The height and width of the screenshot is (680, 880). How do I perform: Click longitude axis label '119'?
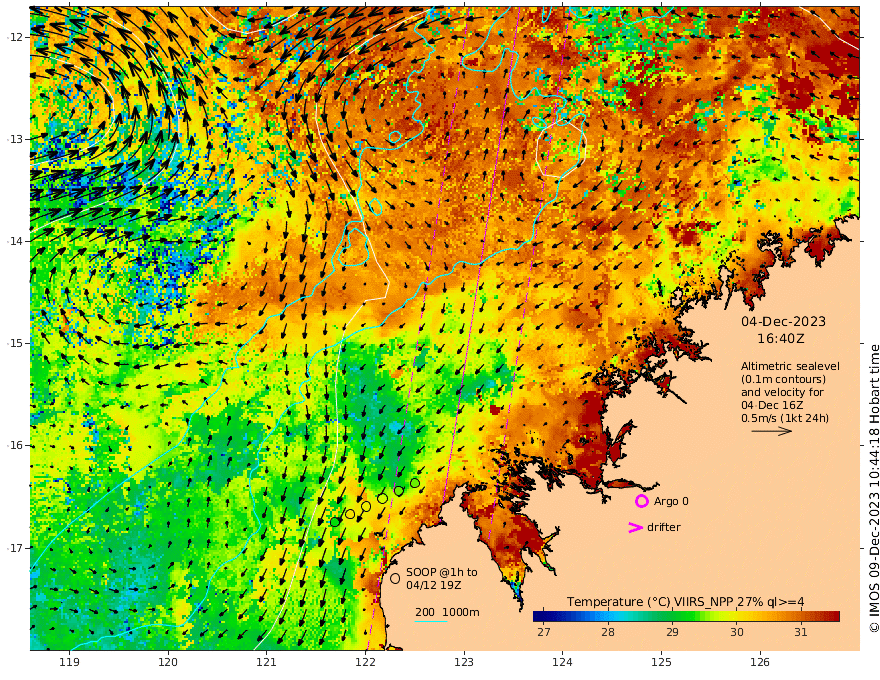coord(69,663)
